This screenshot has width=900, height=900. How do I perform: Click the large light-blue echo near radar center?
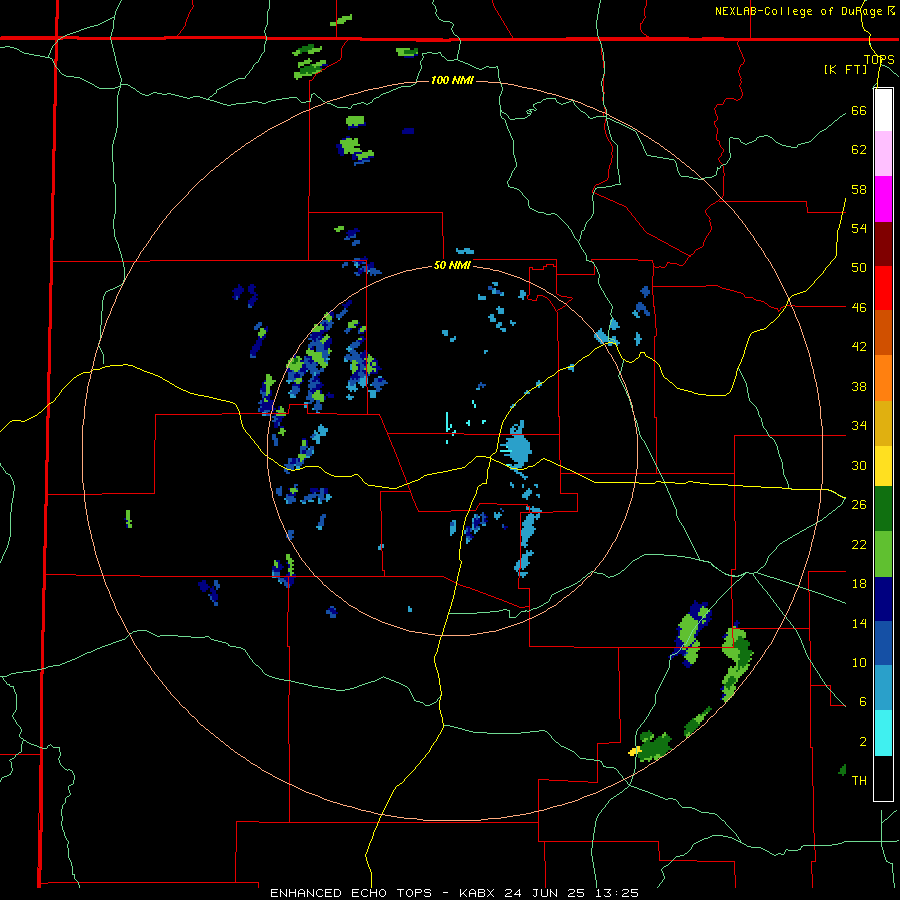[518, 448]
